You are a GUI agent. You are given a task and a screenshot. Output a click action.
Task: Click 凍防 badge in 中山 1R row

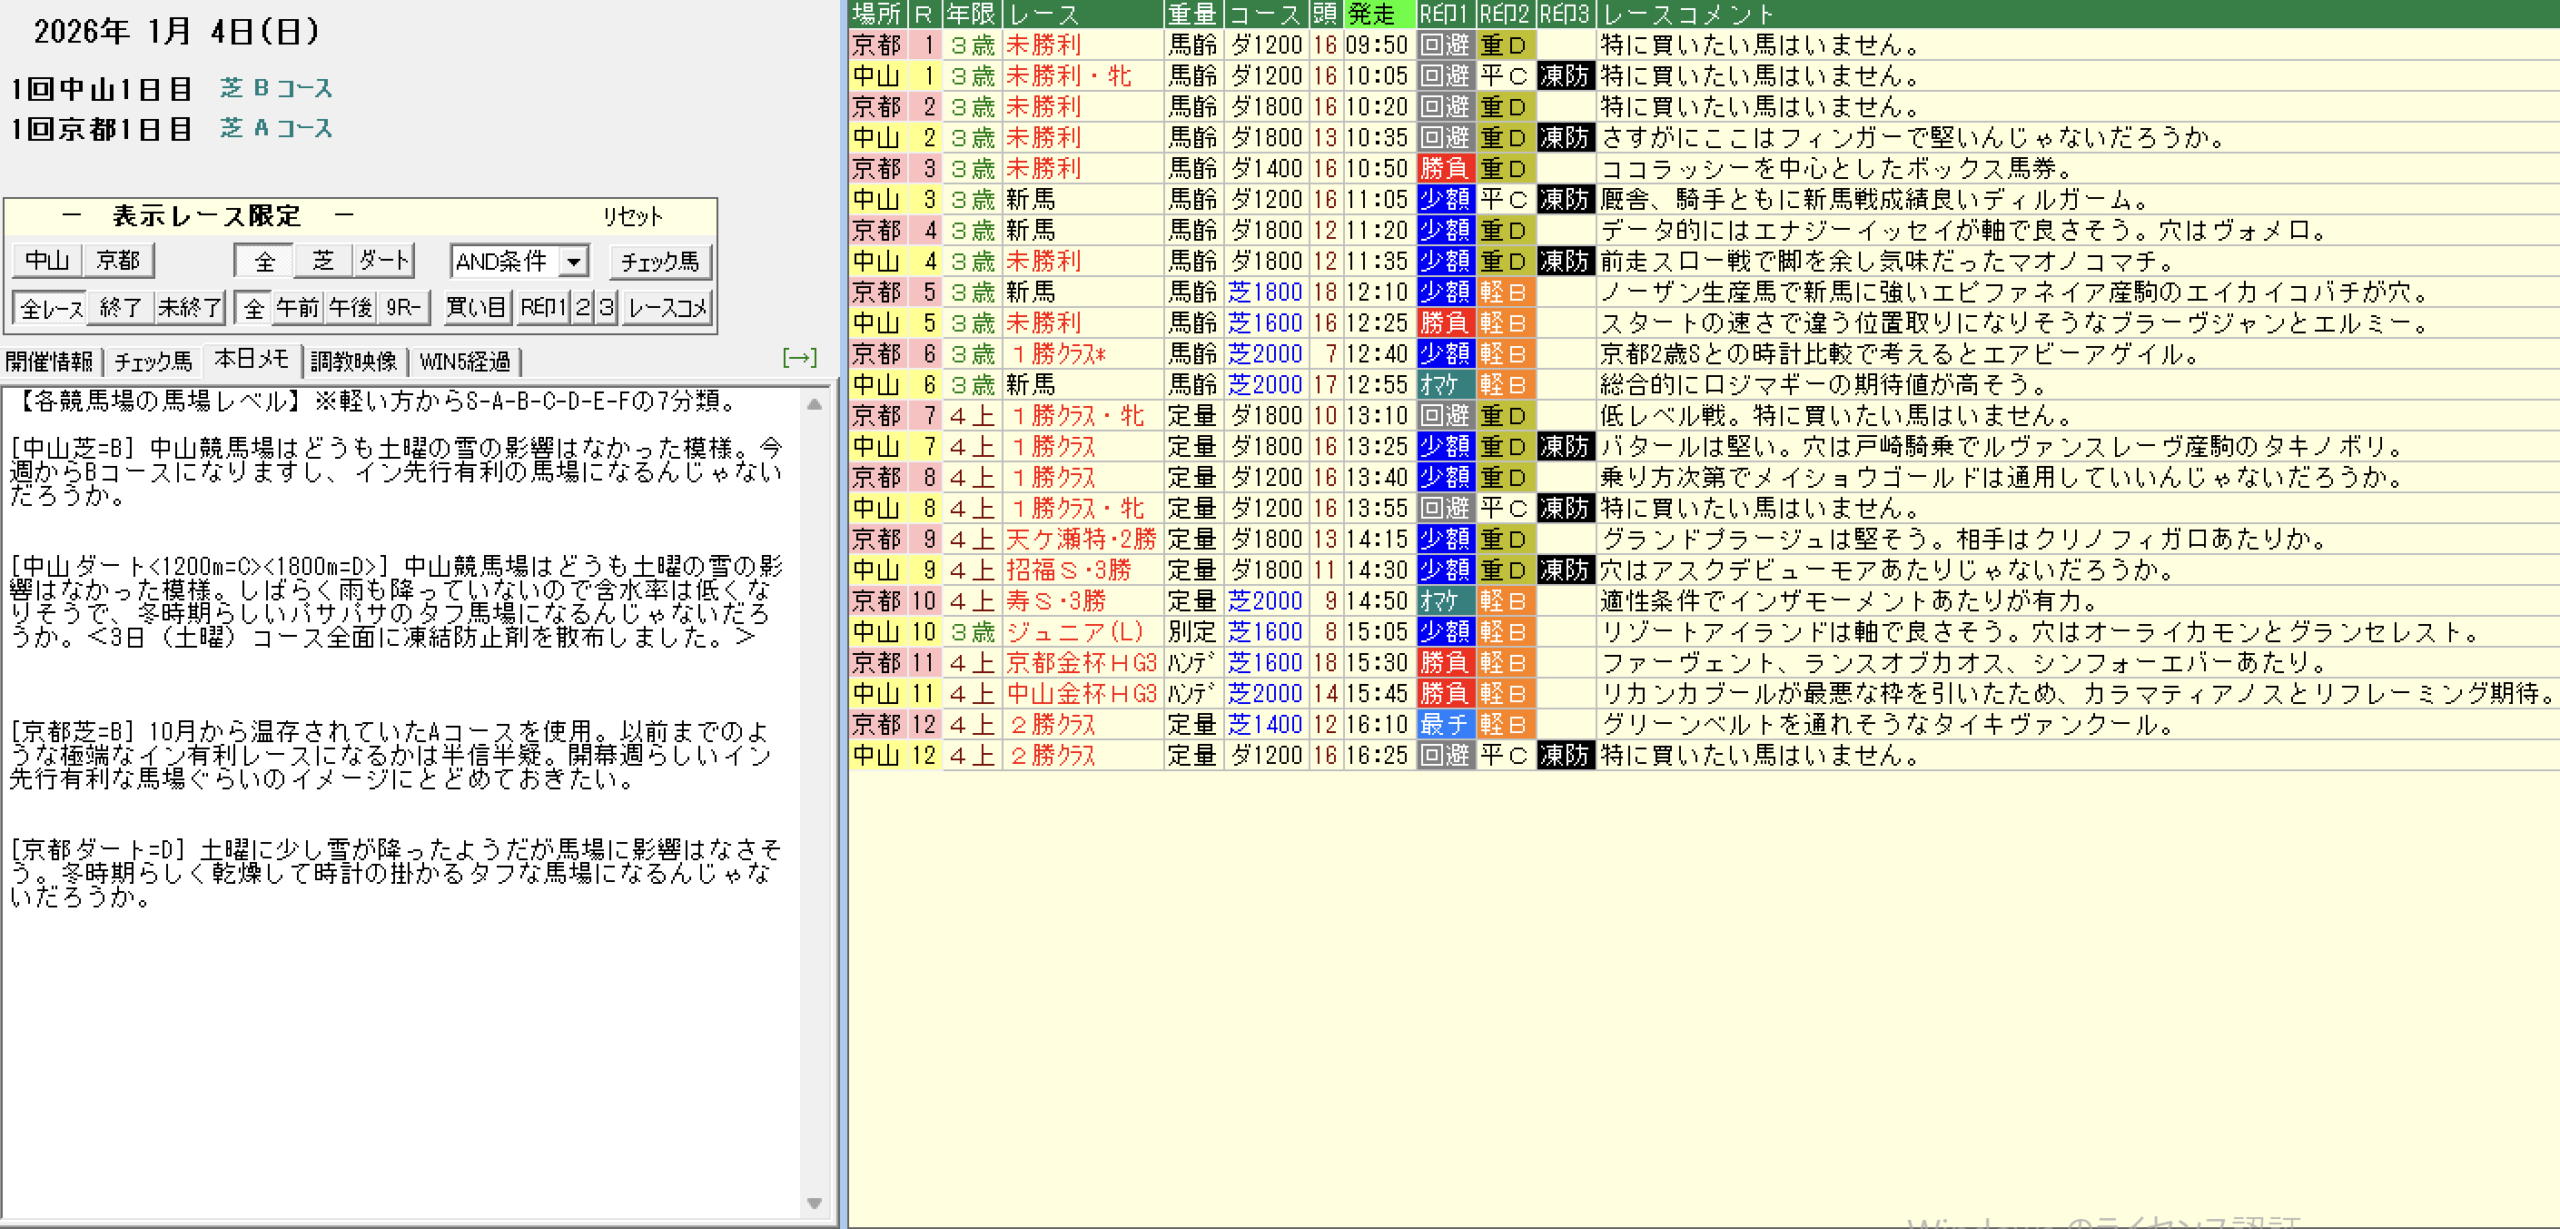1564,76
